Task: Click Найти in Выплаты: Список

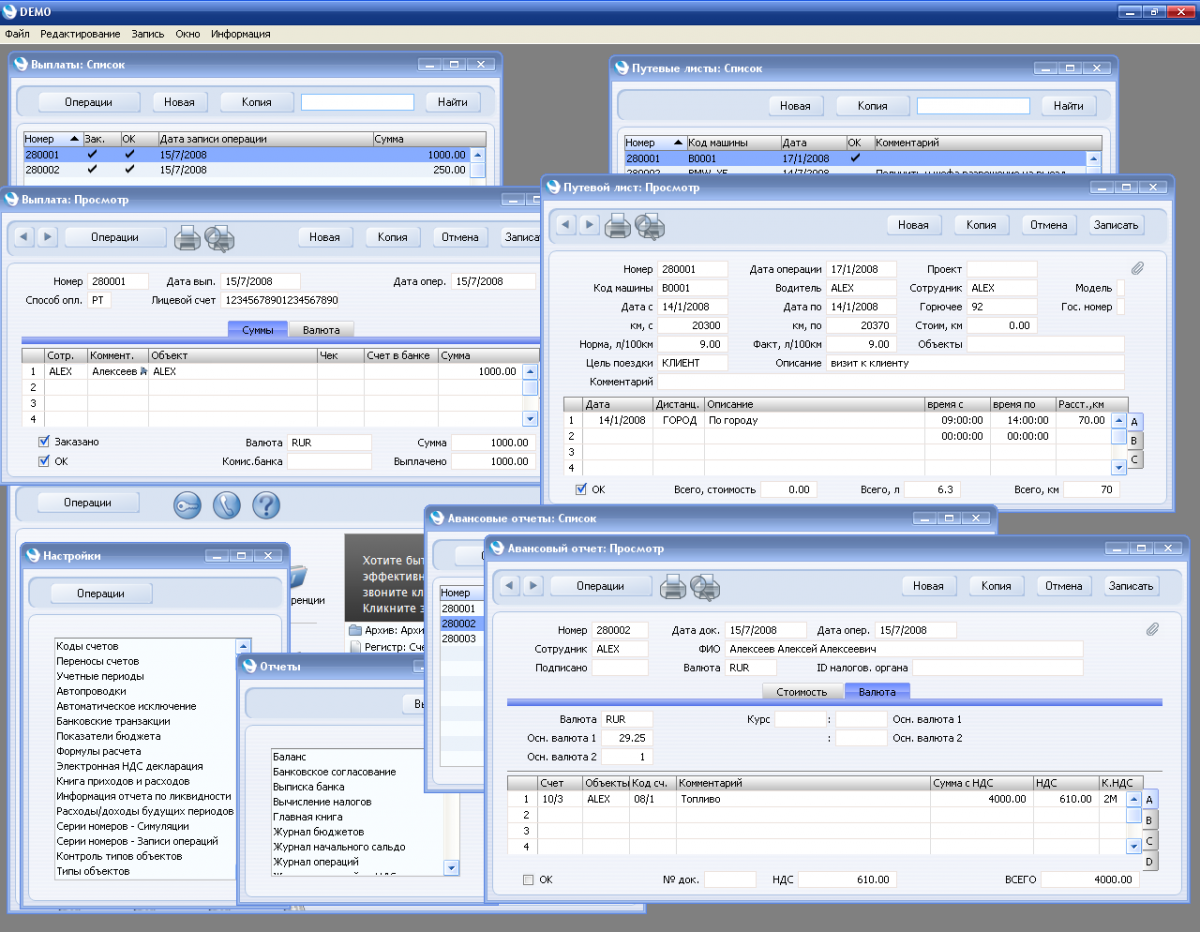Action: pos(453,102)
